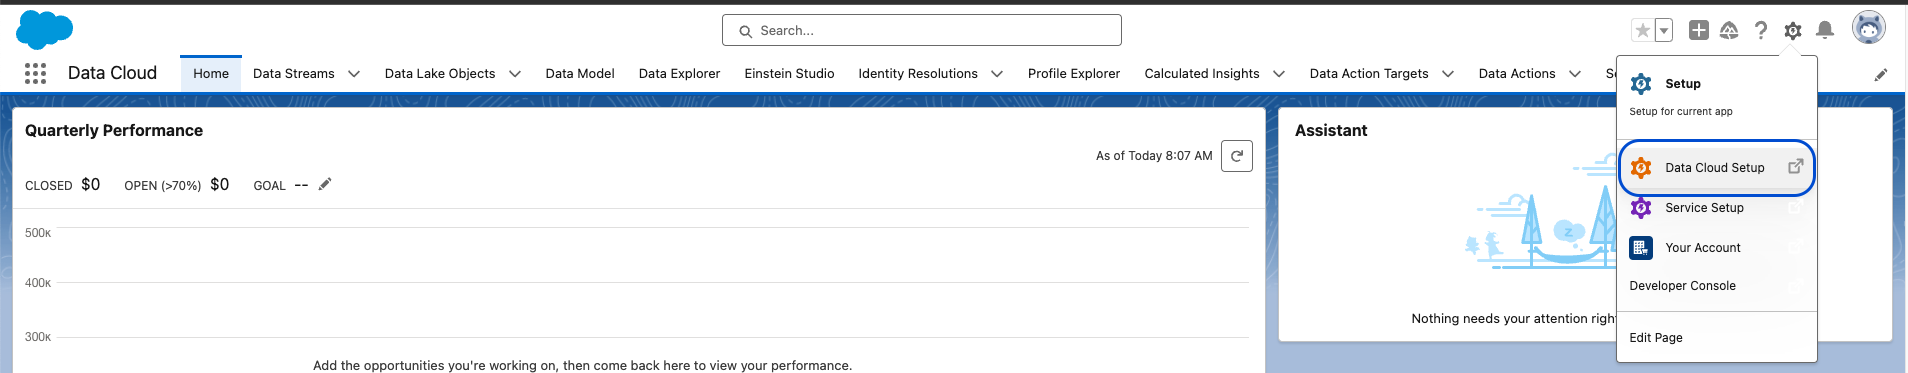This screenshot has height=373, width=1908.
Task: Open the Notifications bell
Action: pos(1825,30)
